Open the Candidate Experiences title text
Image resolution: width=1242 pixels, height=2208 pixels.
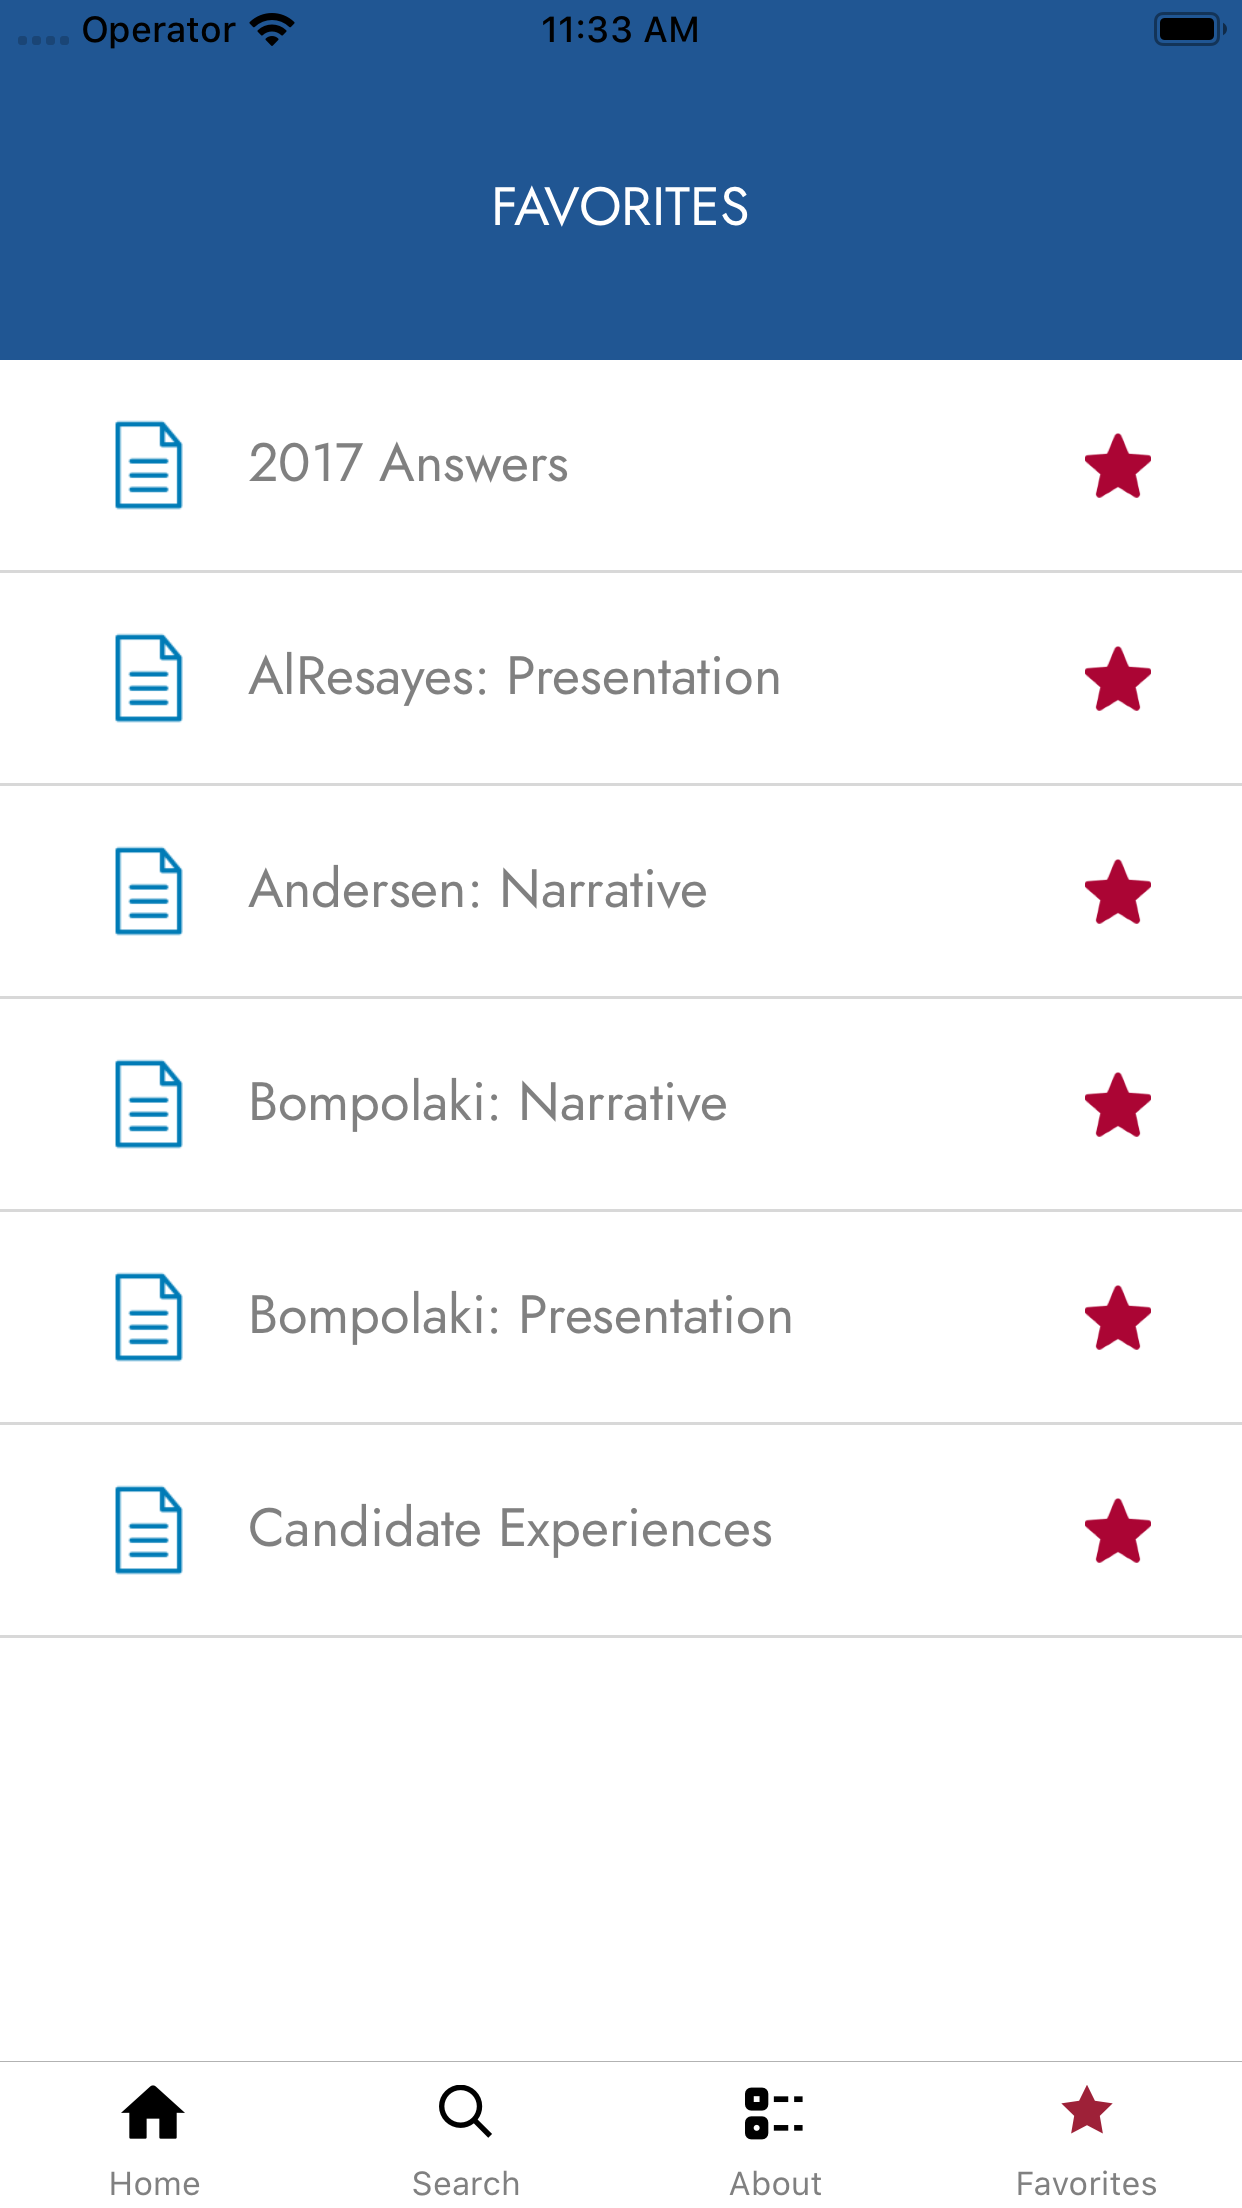[x=510, y=1529]
